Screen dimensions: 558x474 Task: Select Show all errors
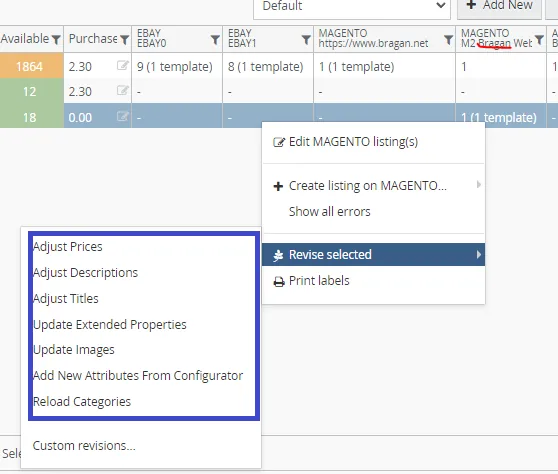(x=330, y=211)
